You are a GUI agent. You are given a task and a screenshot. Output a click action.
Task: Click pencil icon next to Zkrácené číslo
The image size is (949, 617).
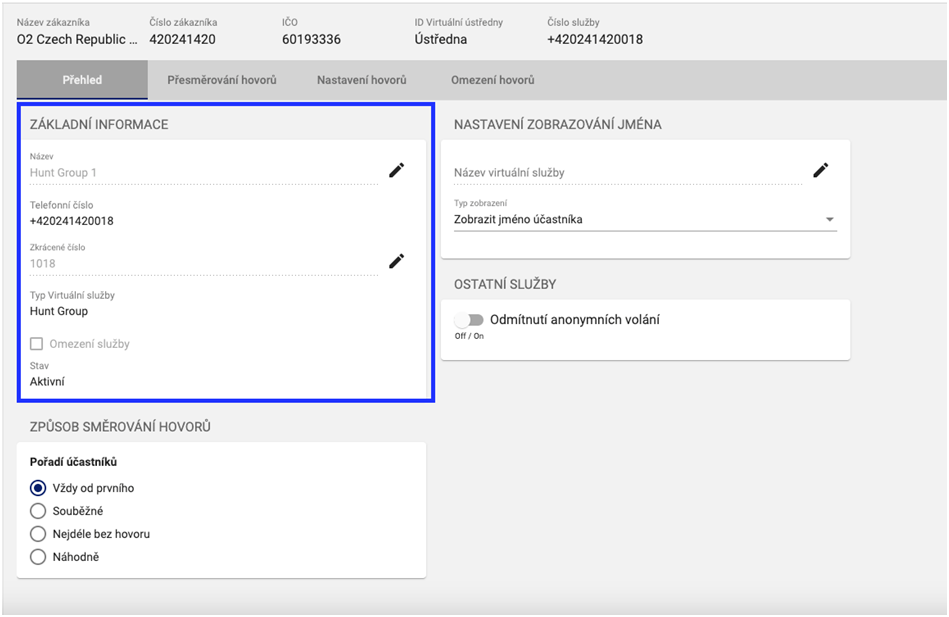pyautogui.click(x=397, y=261)
